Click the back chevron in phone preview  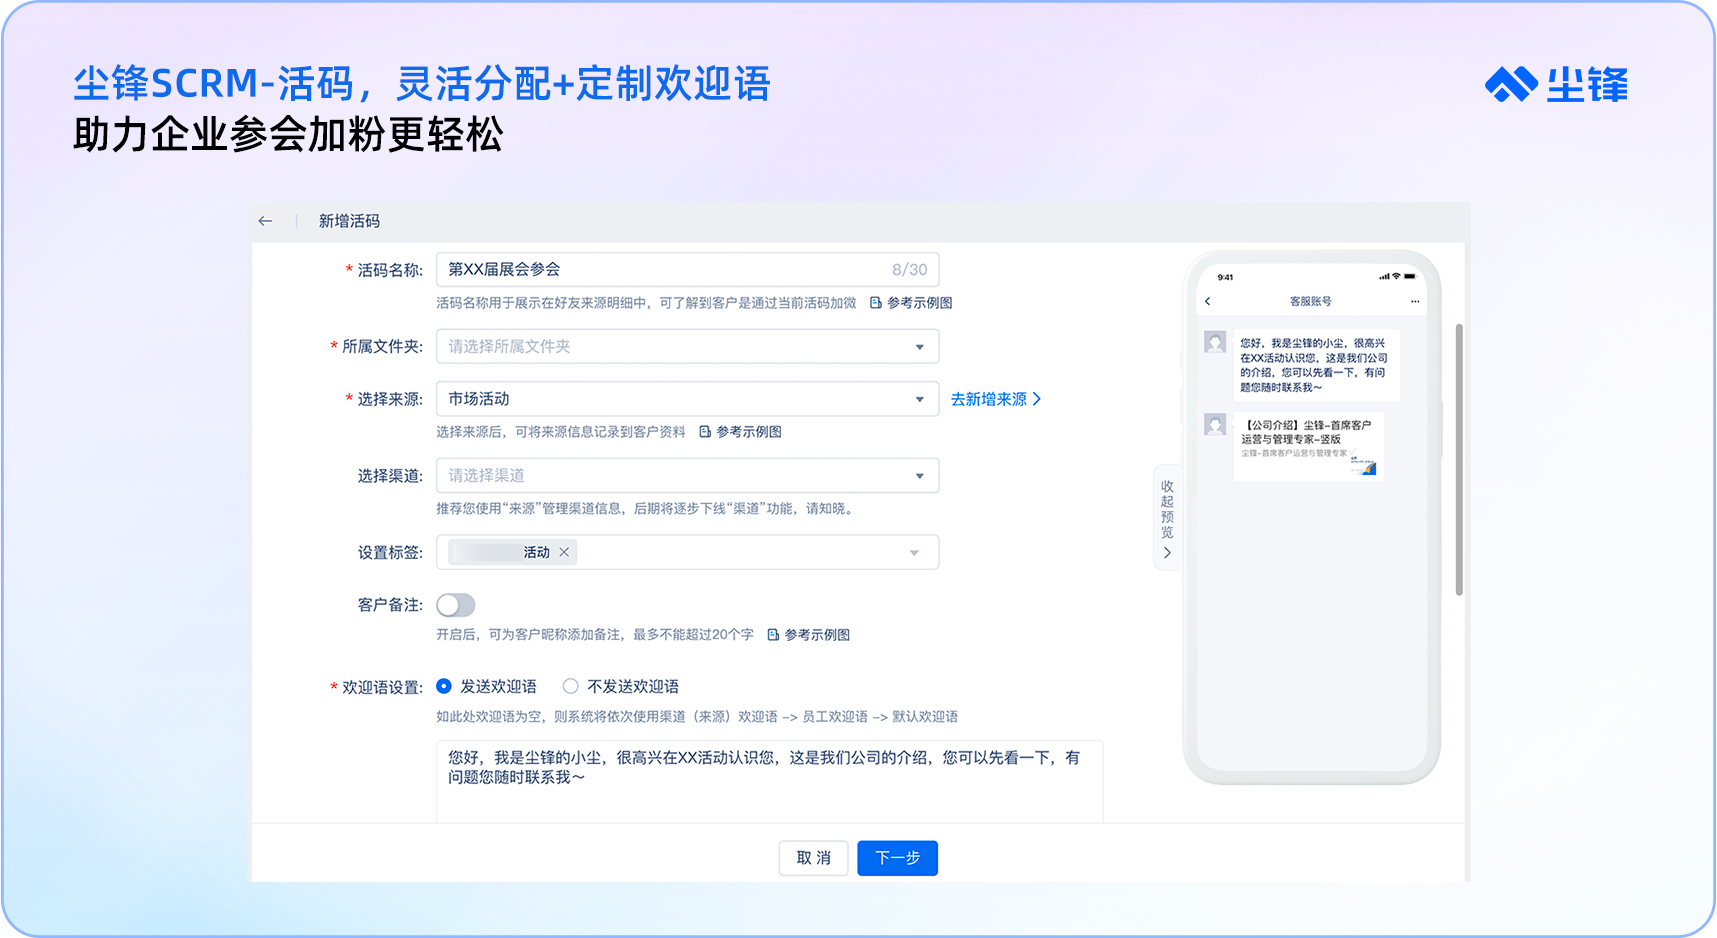click(x=1208, y=301)
